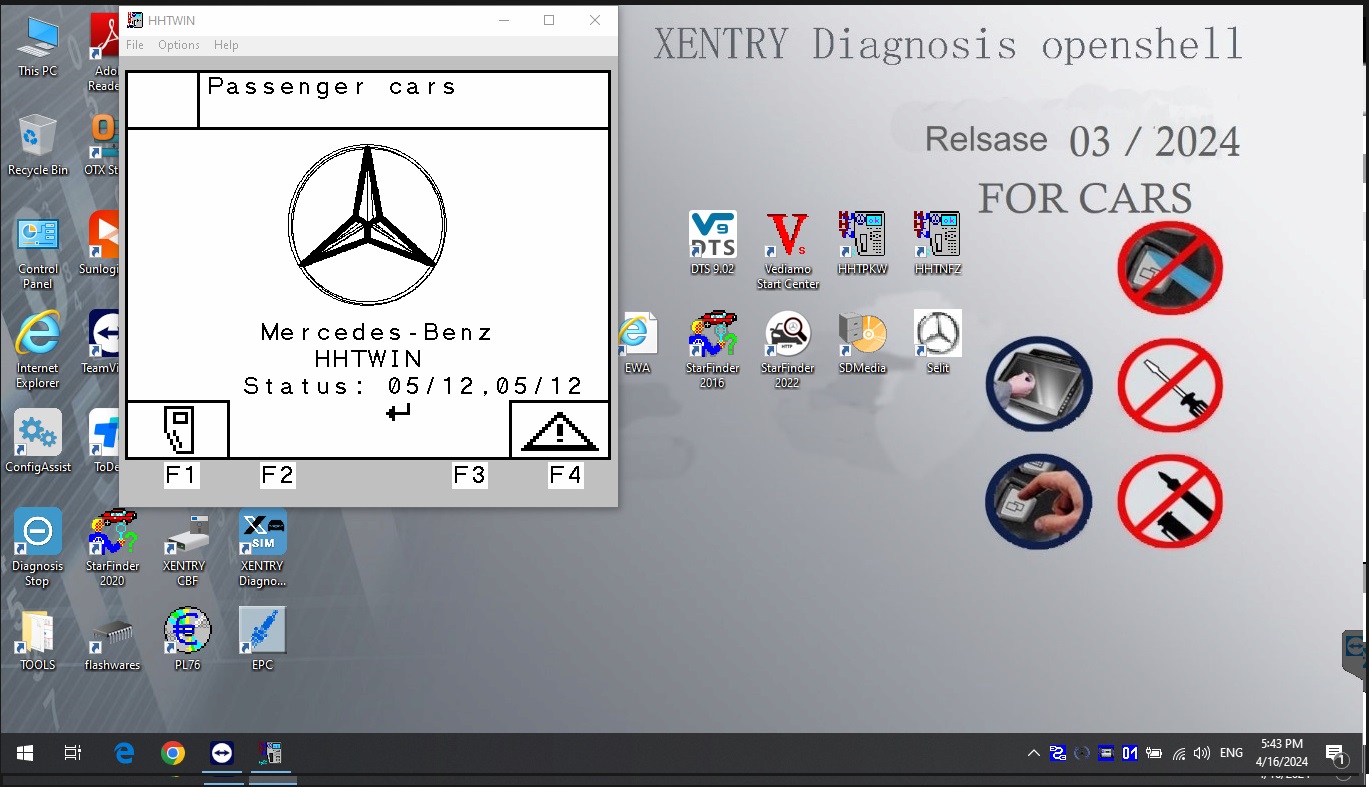1369x787 pixels.
Task: Click the F1 handheld tester button
Action: point(178,430)
